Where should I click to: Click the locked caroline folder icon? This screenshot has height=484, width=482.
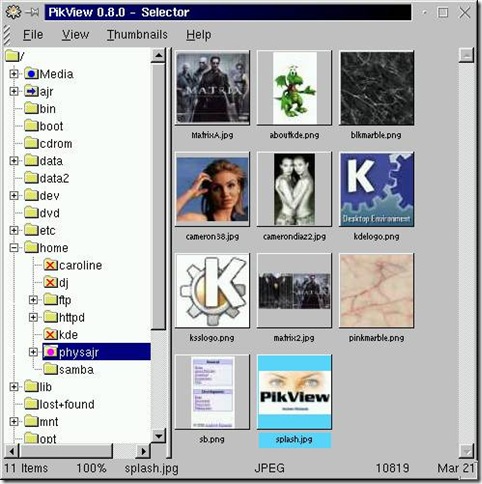click(x=50, y=265)
